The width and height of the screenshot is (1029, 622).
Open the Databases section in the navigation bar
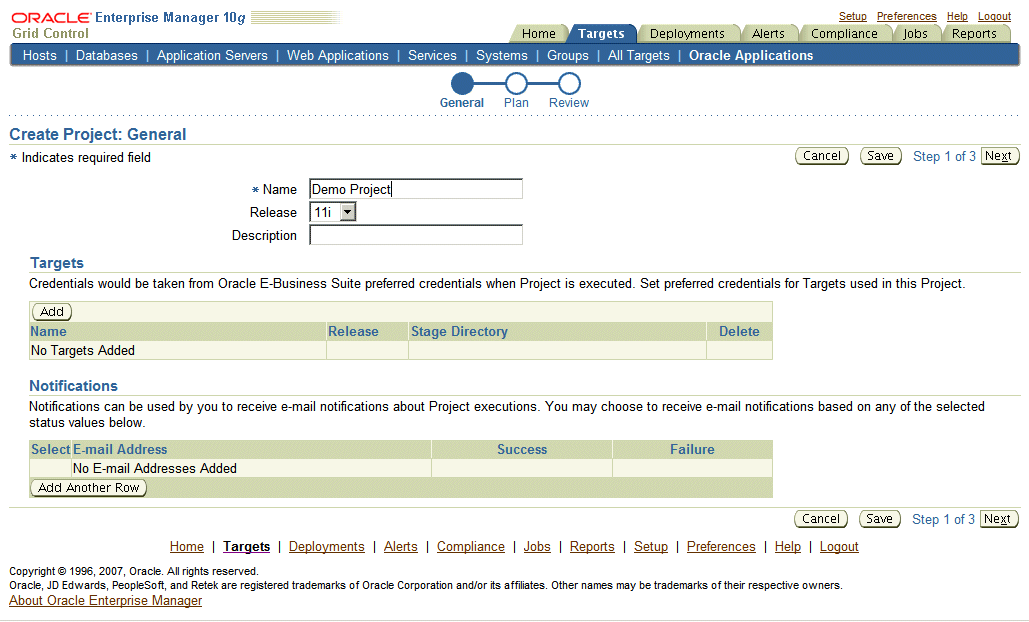[x=107, y=55]
